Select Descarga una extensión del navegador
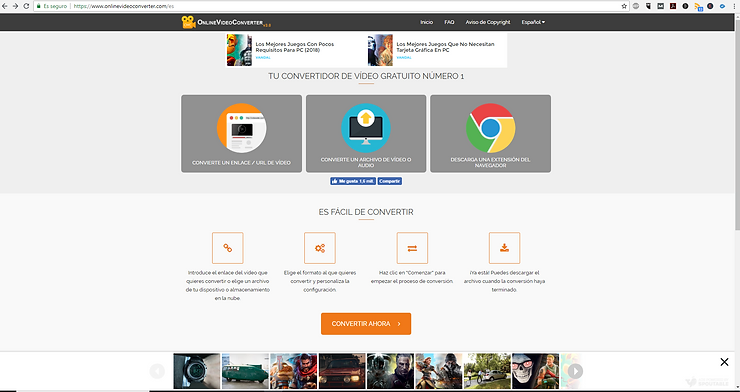The height and width of the screenshot is (392, 740). coord(490,133)
